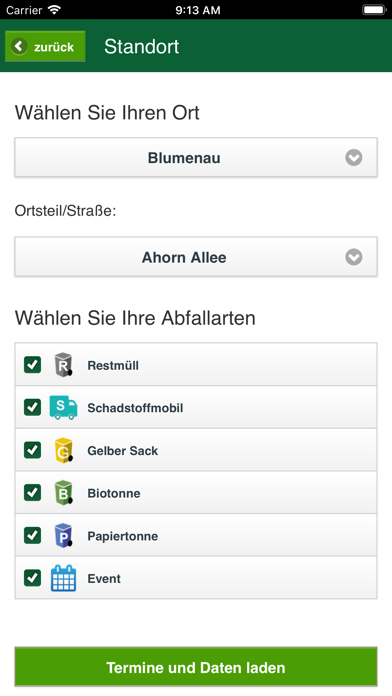Click the blue Event calendar icon
This screenshot has height=696, width=392.
pyautogui.click(x=63, y=578)
